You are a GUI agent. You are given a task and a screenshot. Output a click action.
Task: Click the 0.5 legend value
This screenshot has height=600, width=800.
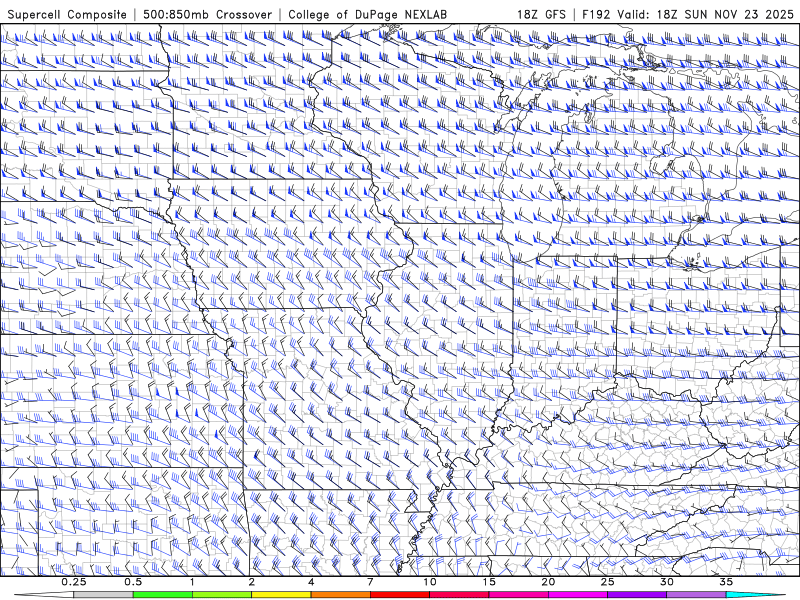tap(133, 582)
